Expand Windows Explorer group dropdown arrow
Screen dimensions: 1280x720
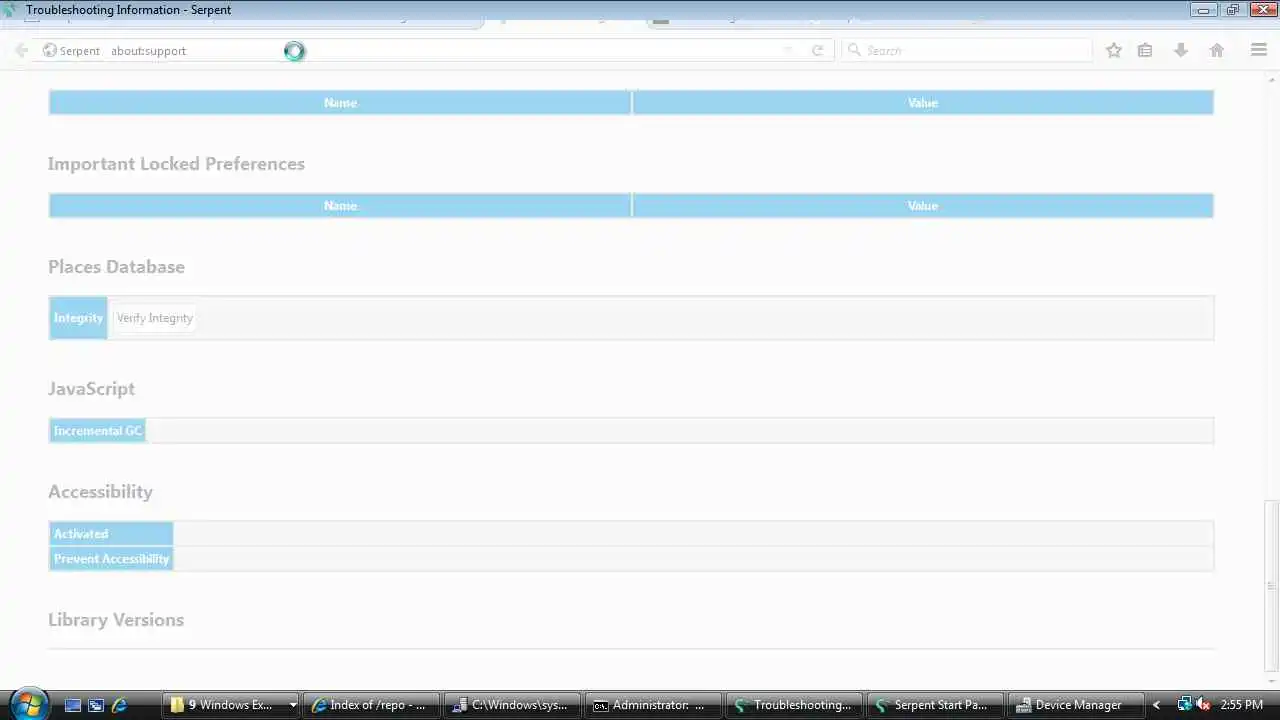(x=292, y=705)
